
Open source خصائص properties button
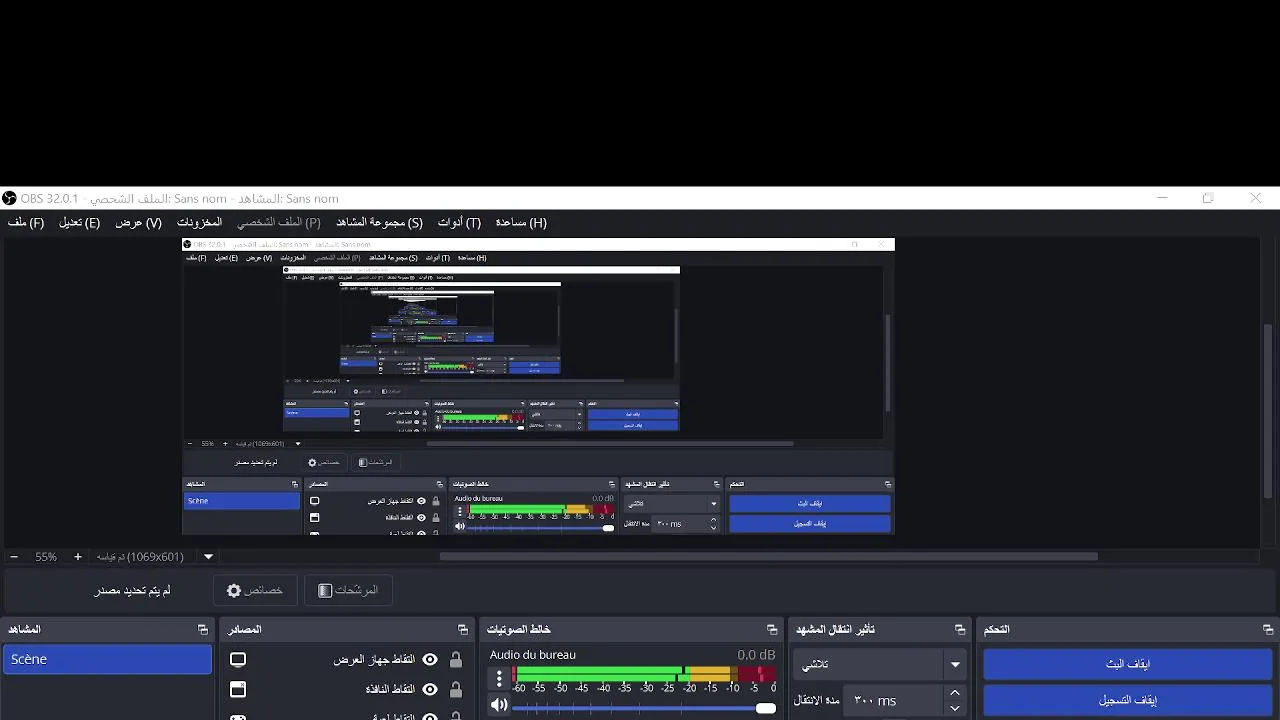[x=255, y=590]
